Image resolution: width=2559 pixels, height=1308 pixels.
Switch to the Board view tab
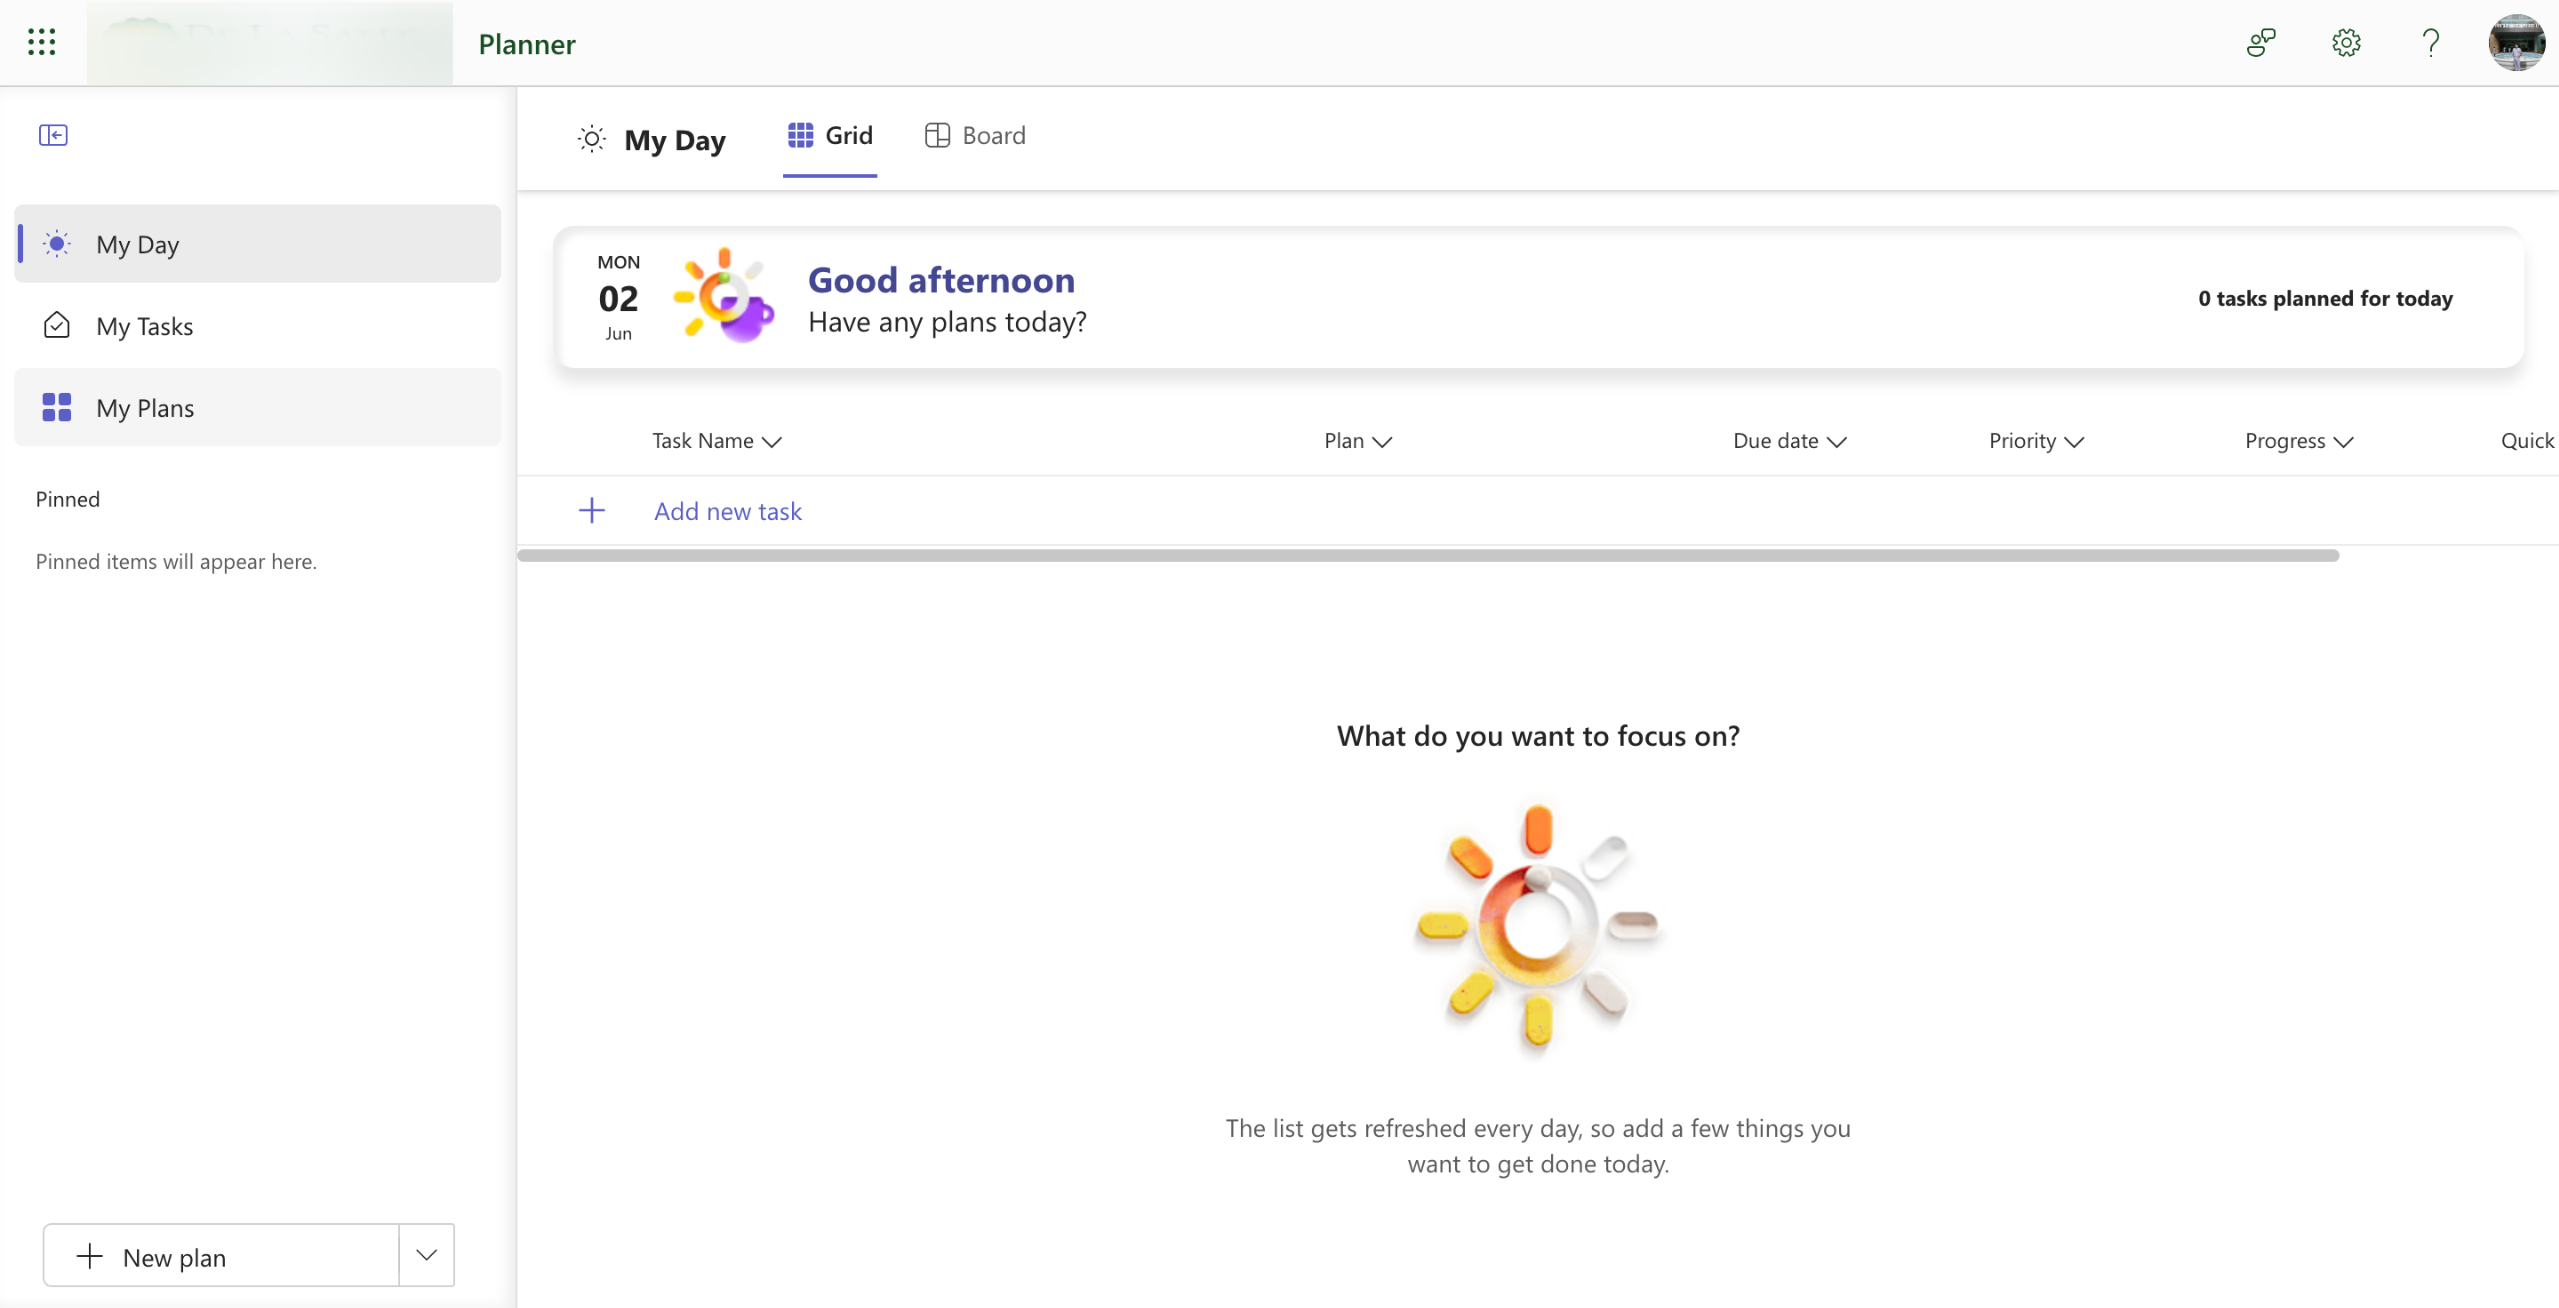tap(975, 136)
